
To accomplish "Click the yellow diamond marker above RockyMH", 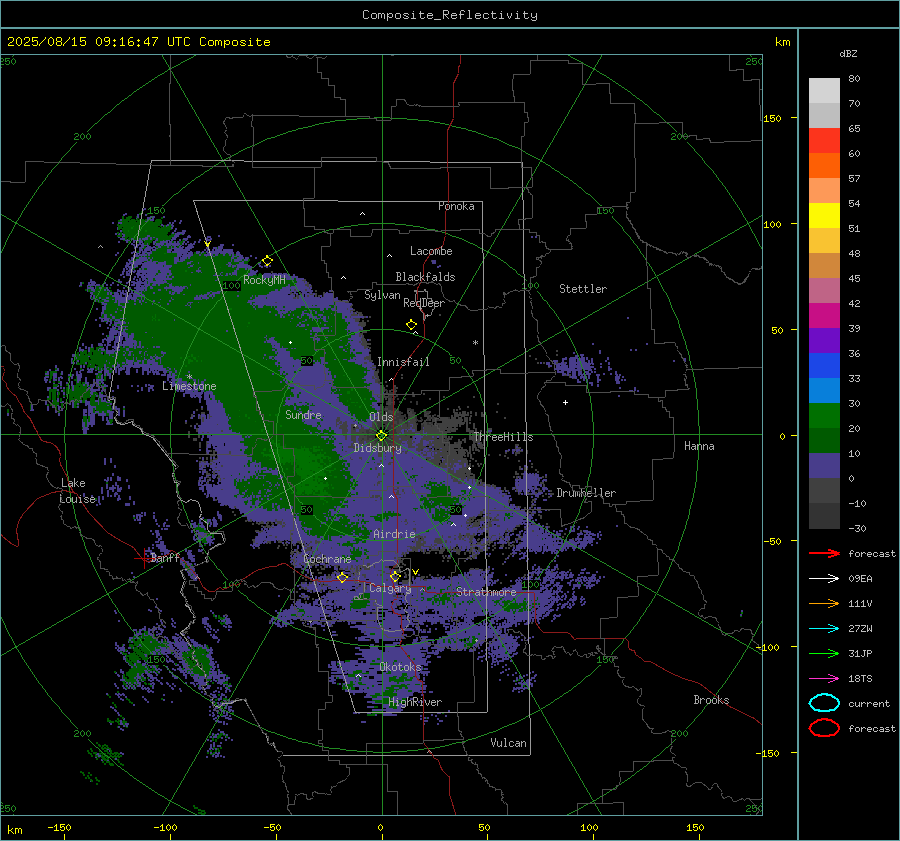I will (267, 261).
